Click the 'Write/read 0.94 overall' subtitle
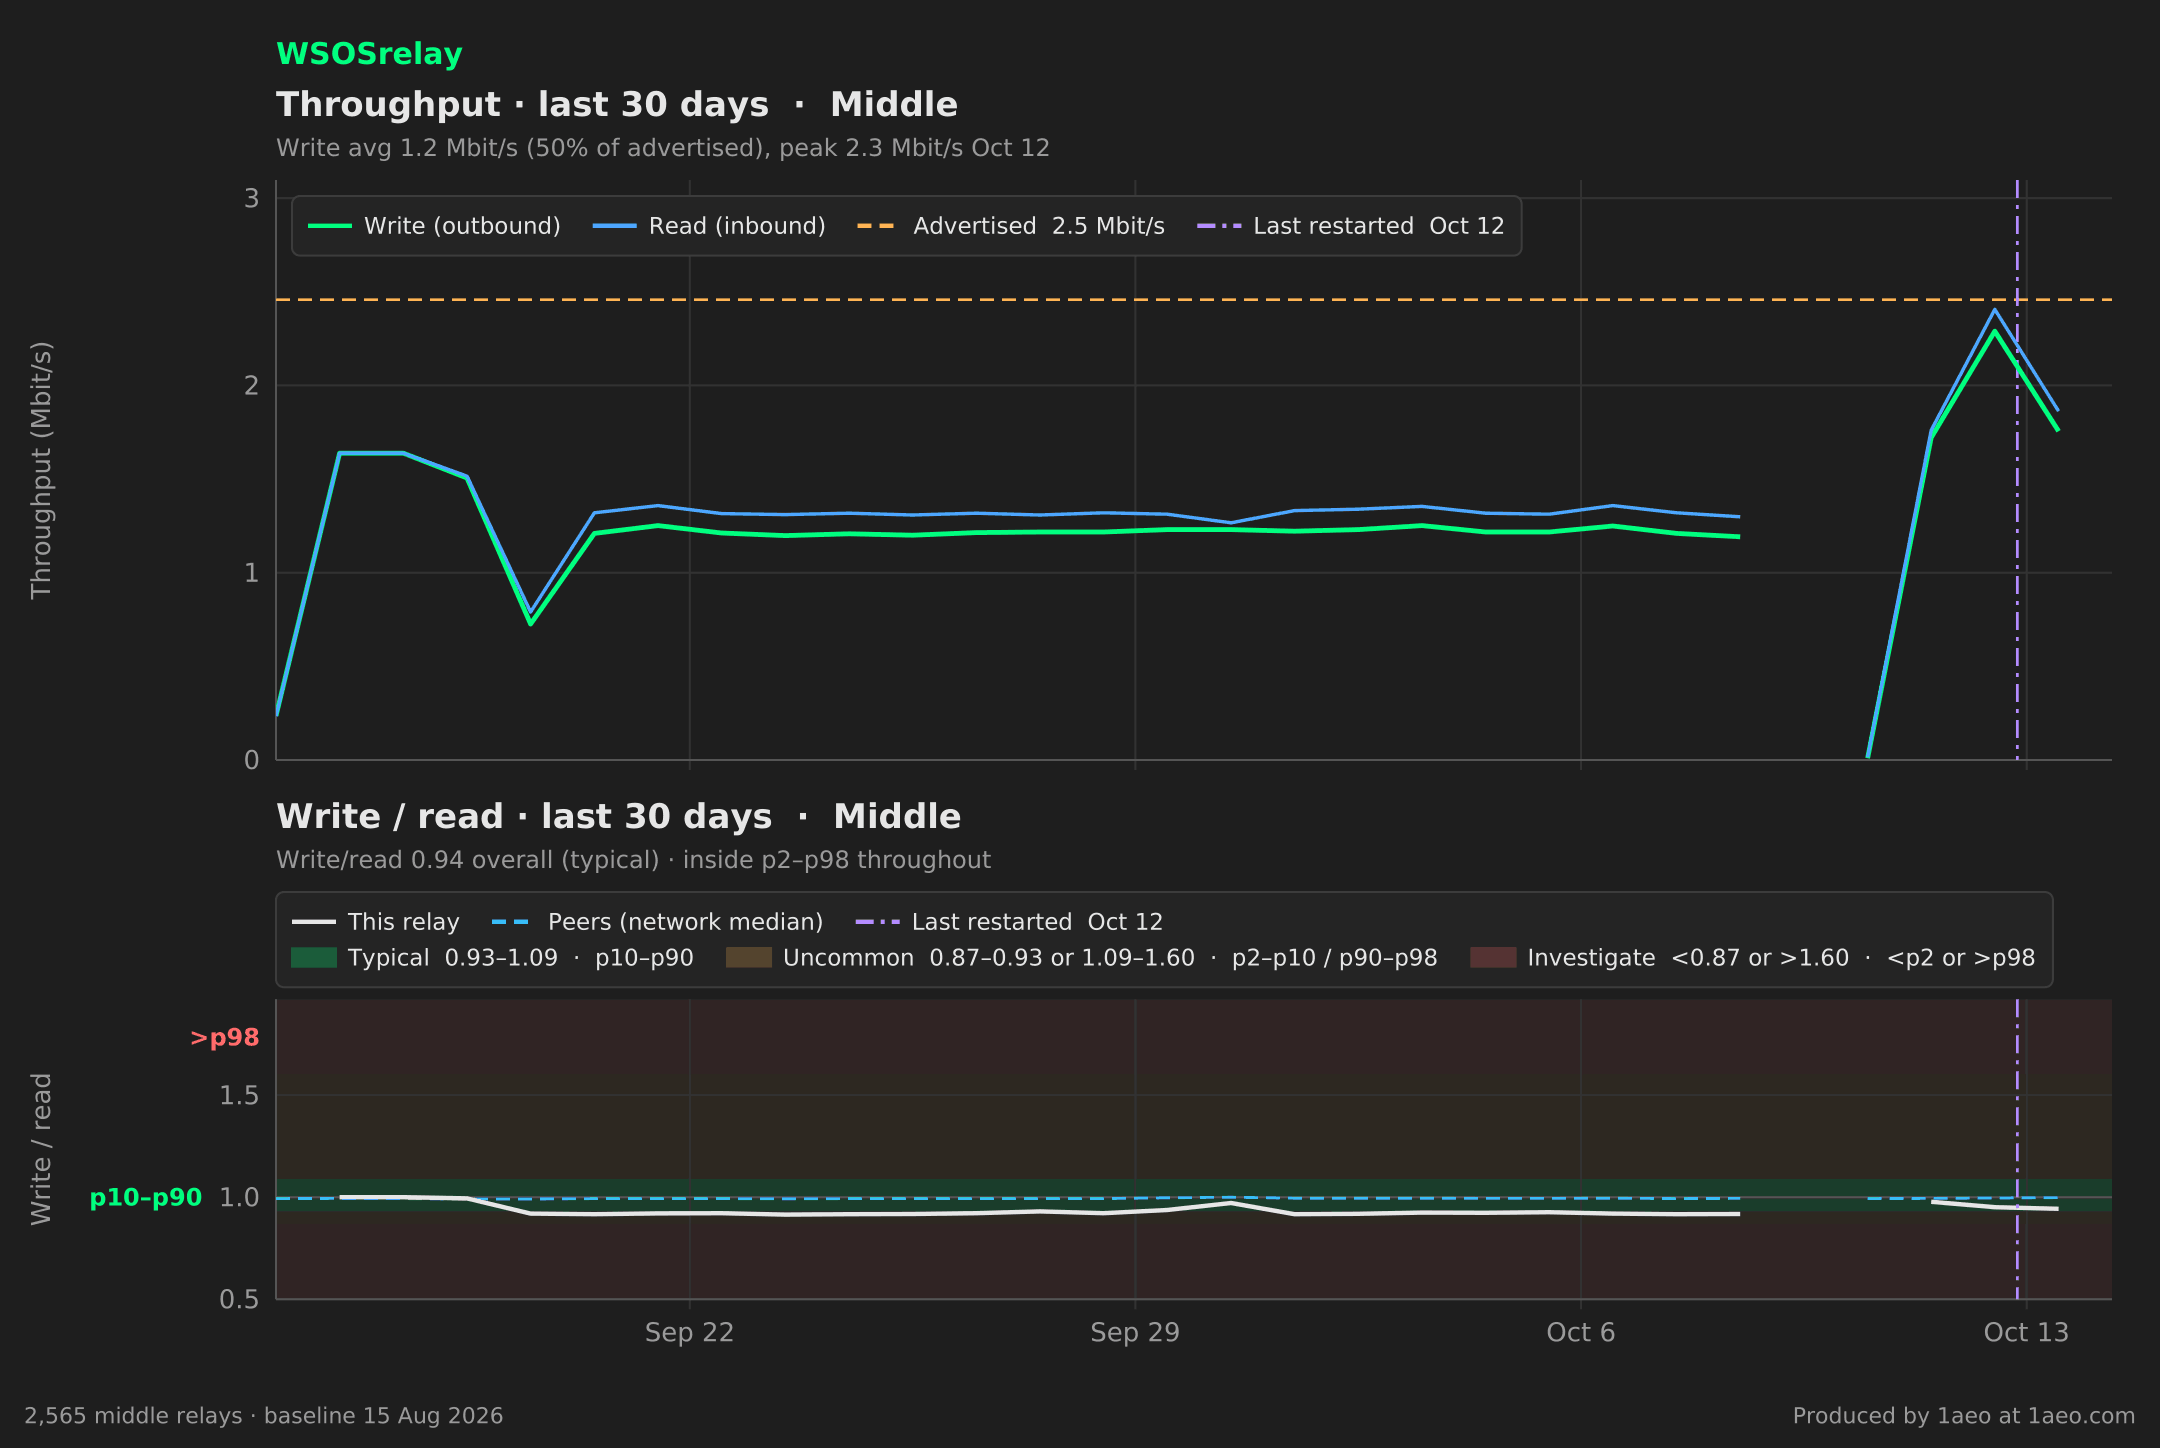 click(x=634, y=860)
